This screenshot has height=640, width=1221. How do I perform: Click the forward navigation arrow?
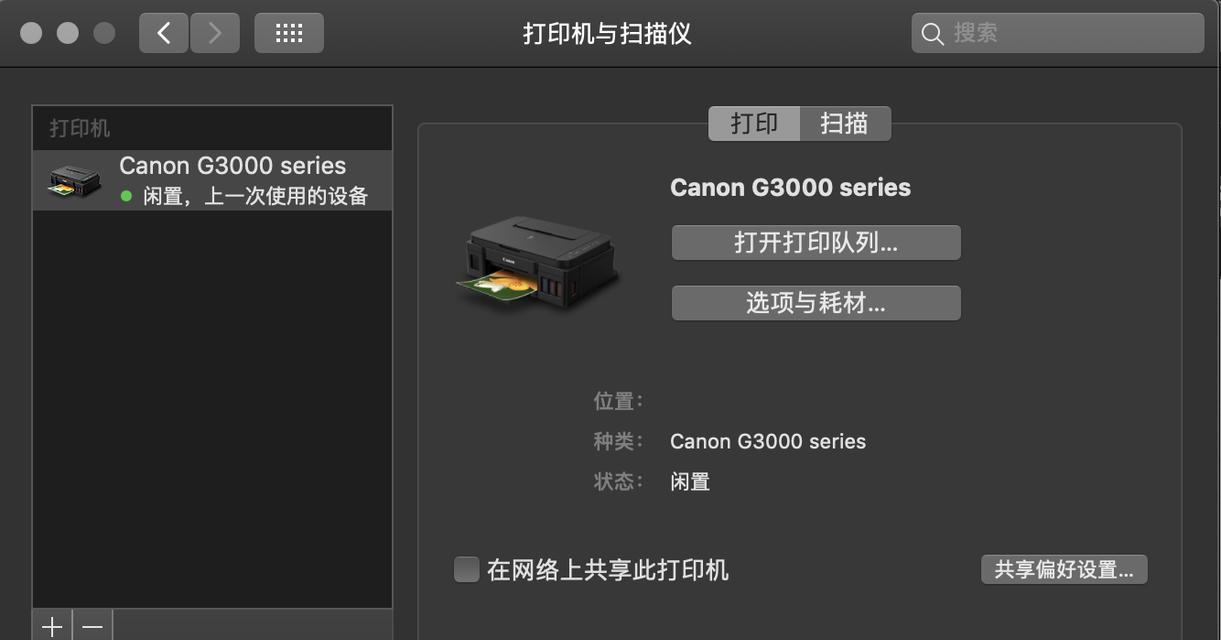click(x=214, y=33)
